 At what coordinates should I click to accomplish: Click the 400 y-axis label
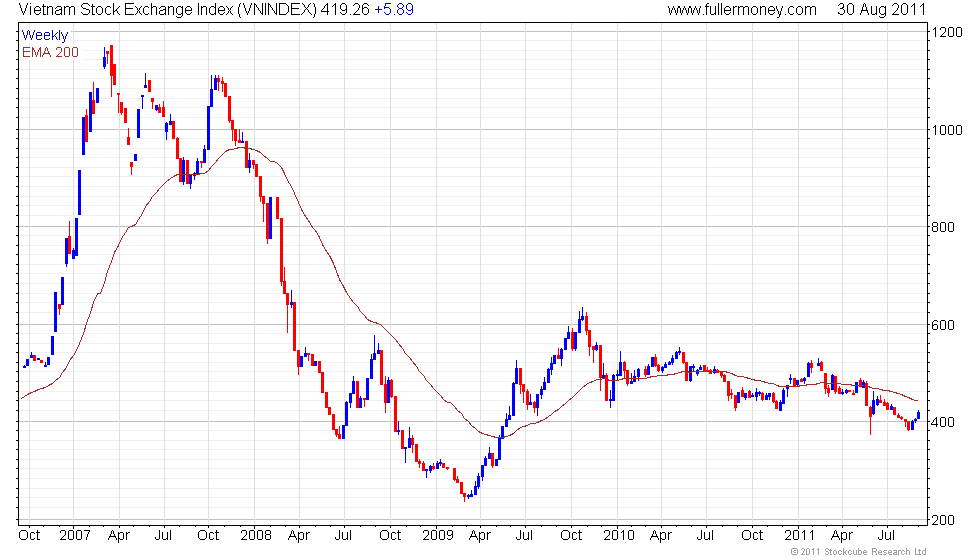(x=943, y=422)
